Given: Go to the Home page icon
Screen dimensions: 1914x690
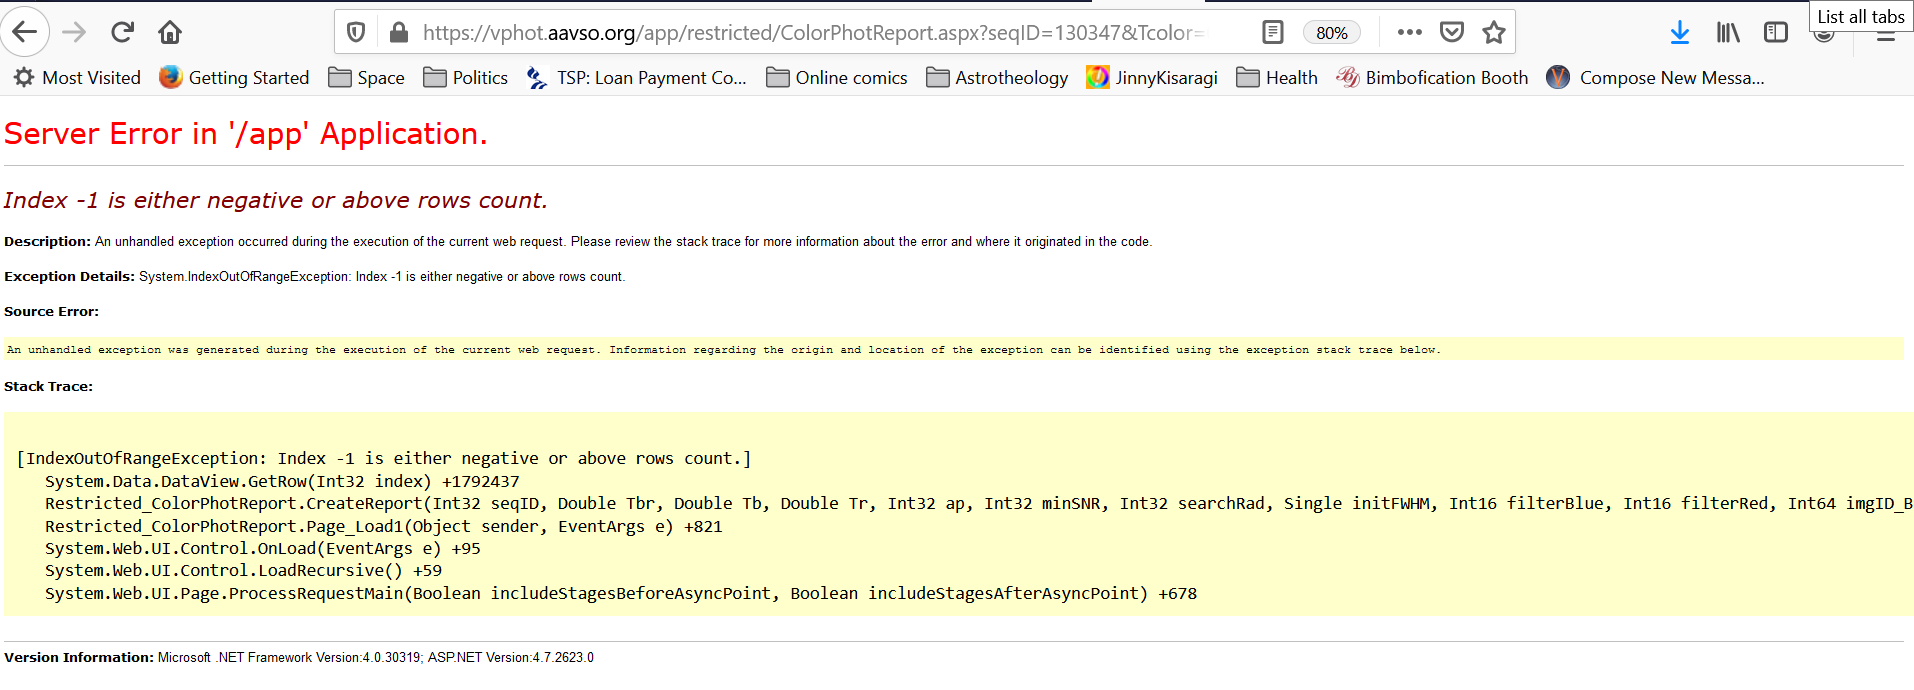Looking at the screenshot, I should point(170,32).
